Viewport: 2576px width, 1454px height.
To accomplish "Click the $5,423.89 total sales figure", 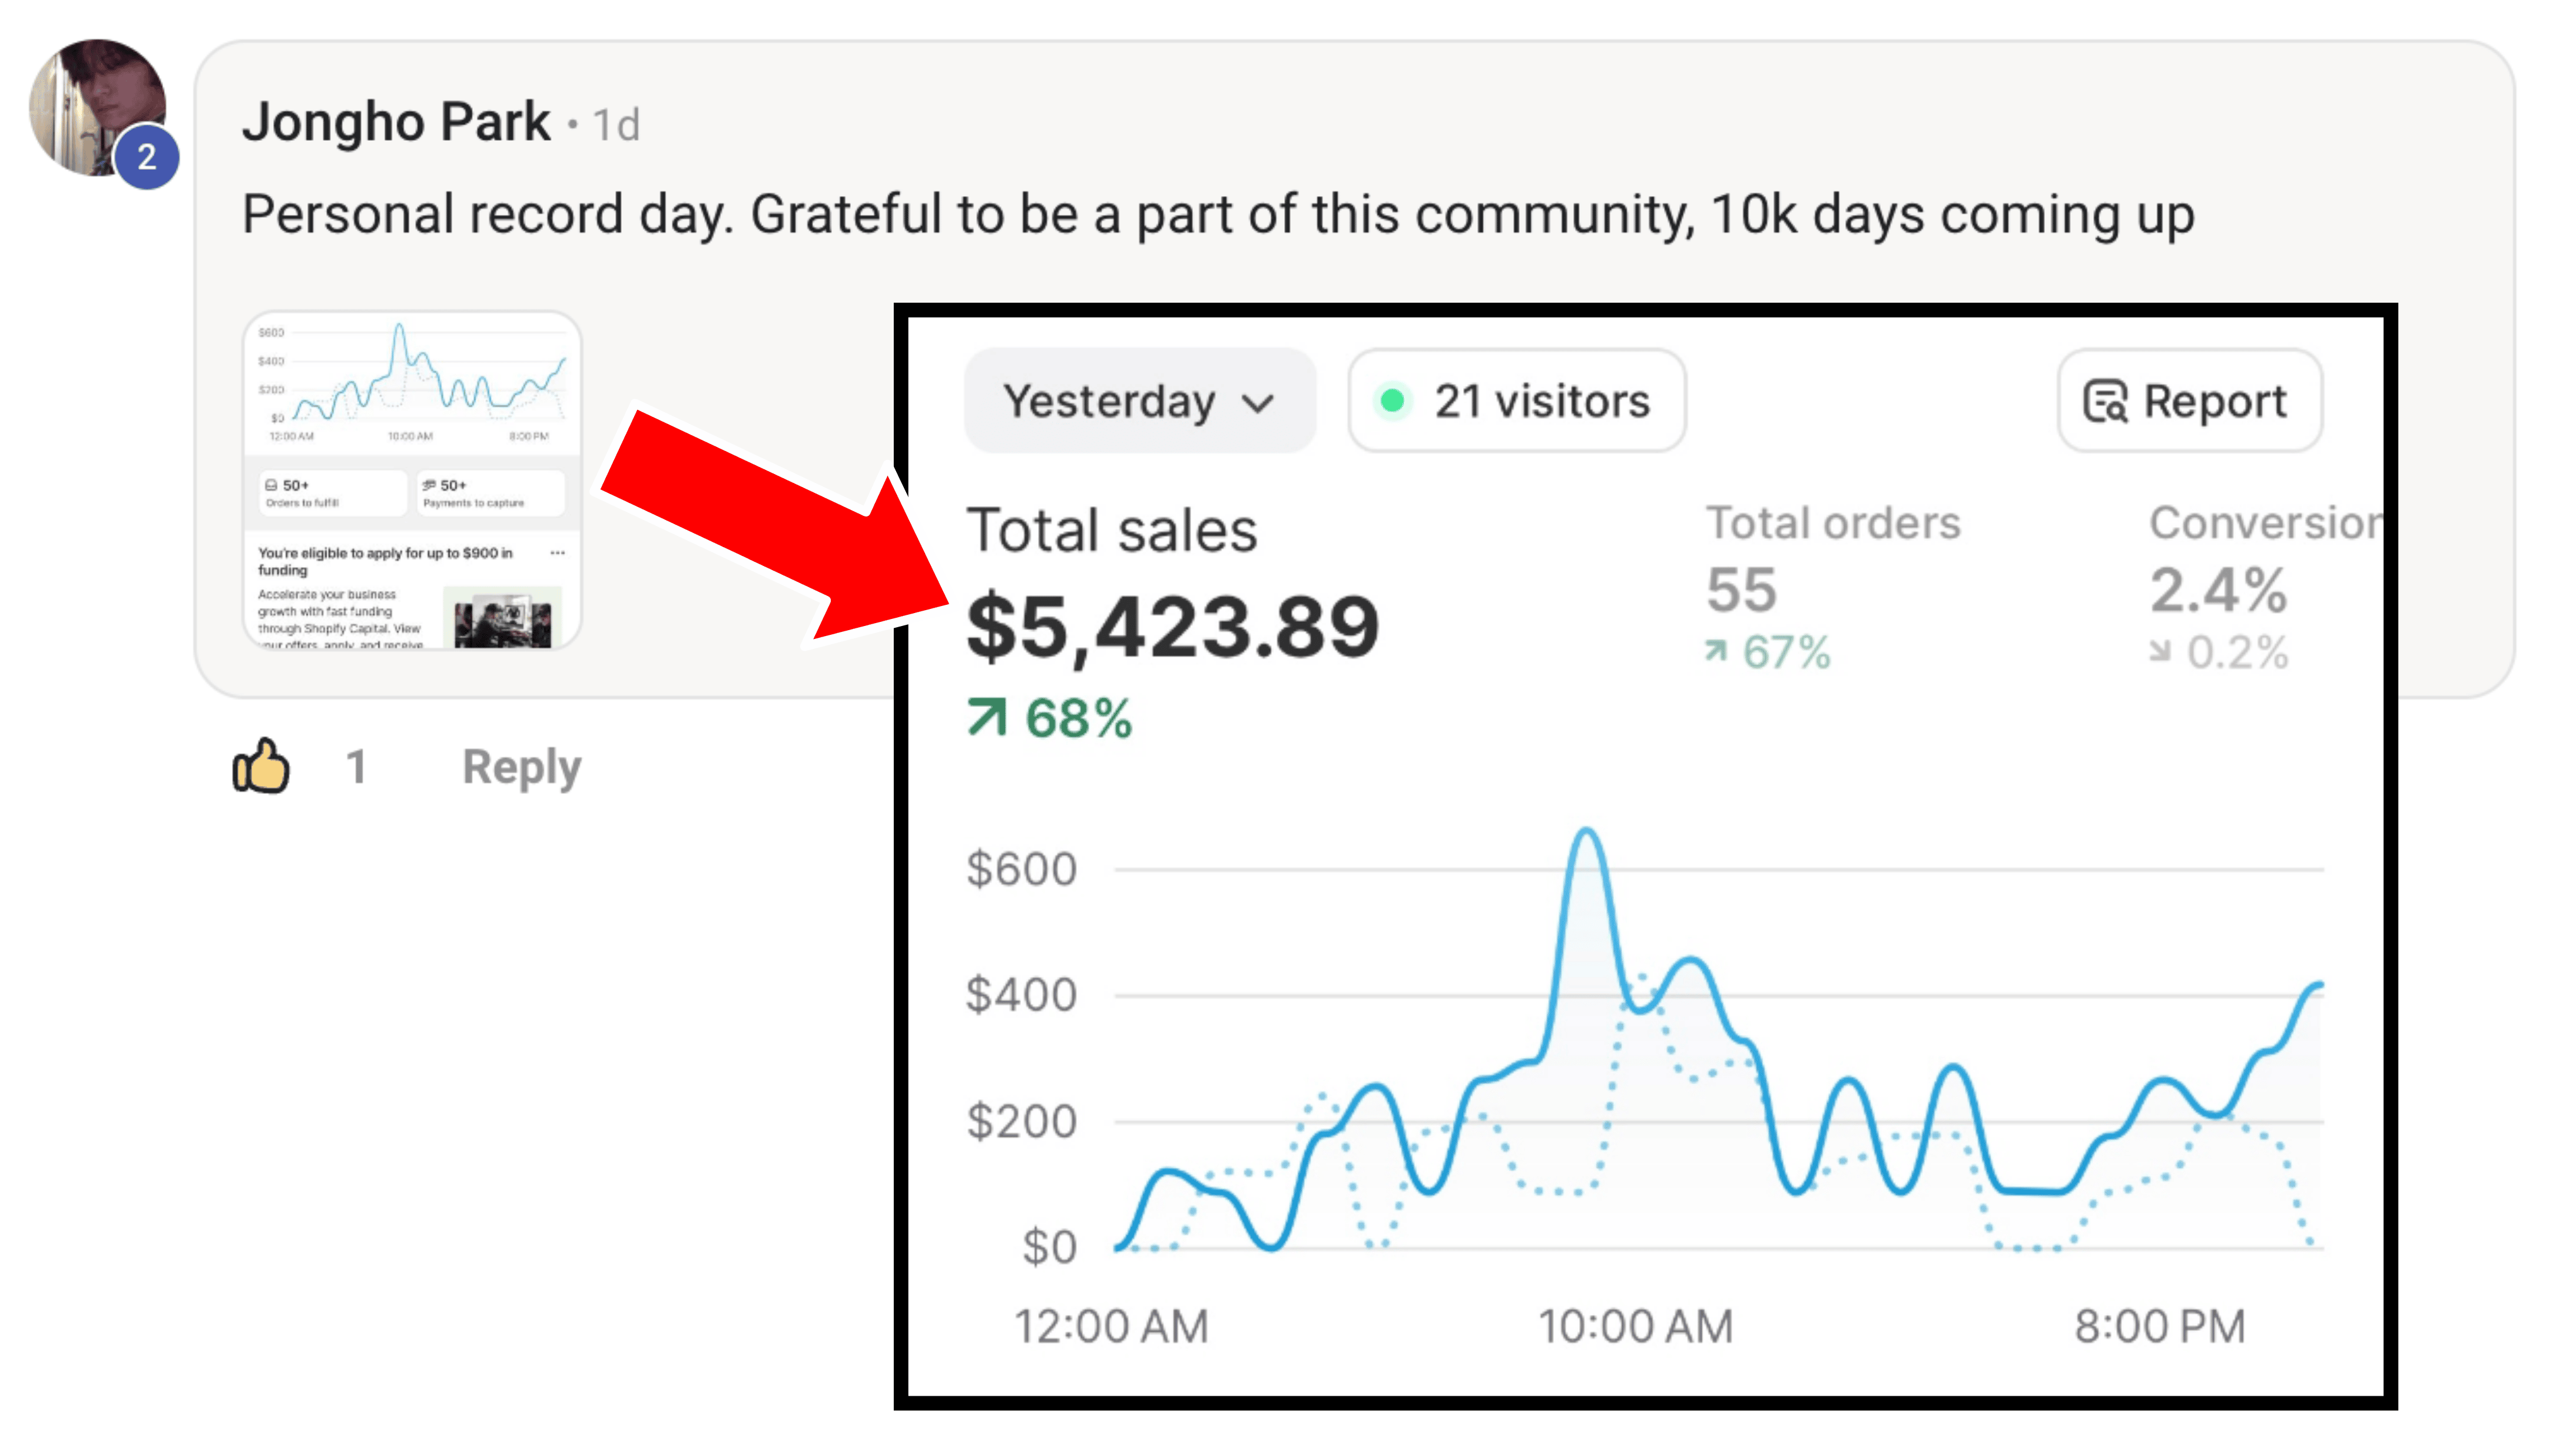I will pos(1172,628).
